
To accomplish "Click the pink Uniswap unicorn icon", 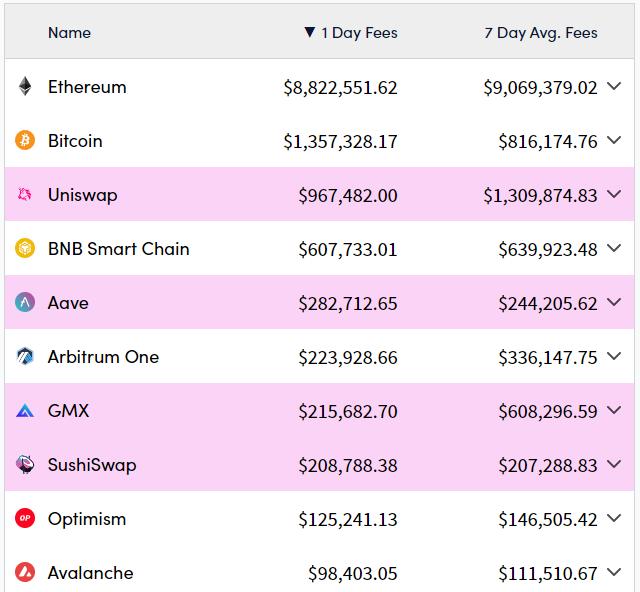I will (x=25, y=195).
